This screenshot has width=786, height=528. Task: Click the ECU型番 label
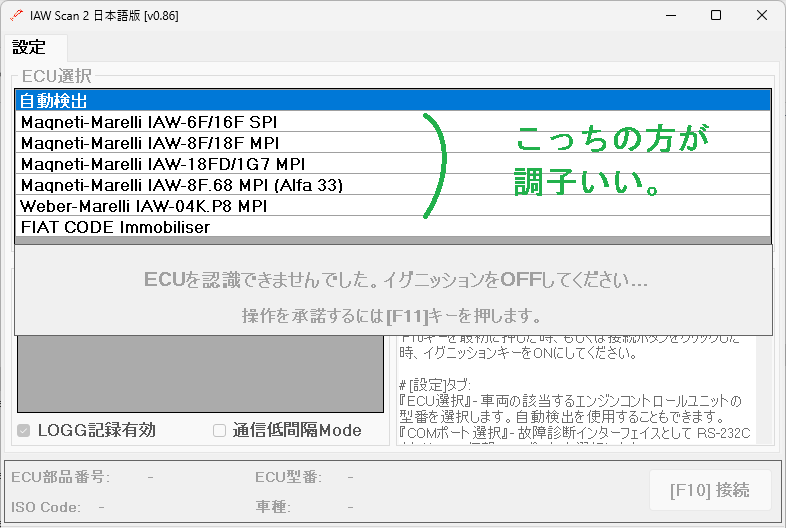(x=288, y=476)
